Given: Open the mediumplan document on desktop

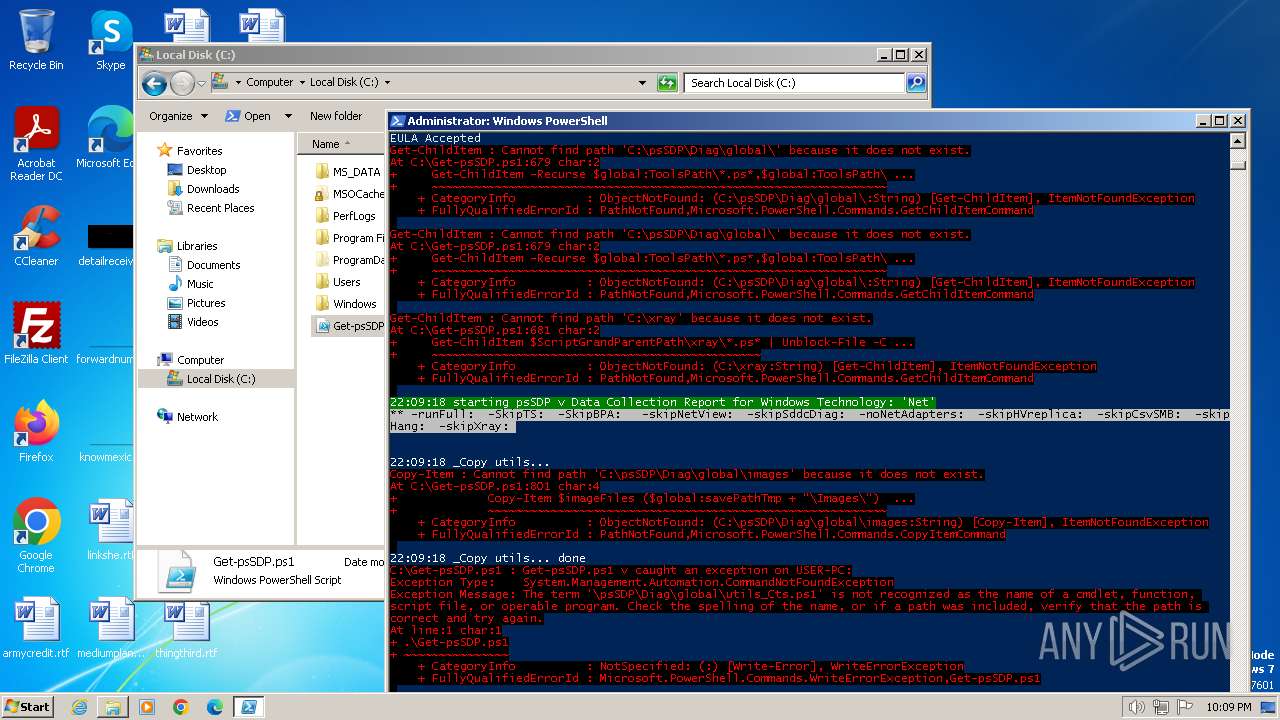Looking at the screenshot, I should (110, 628).
